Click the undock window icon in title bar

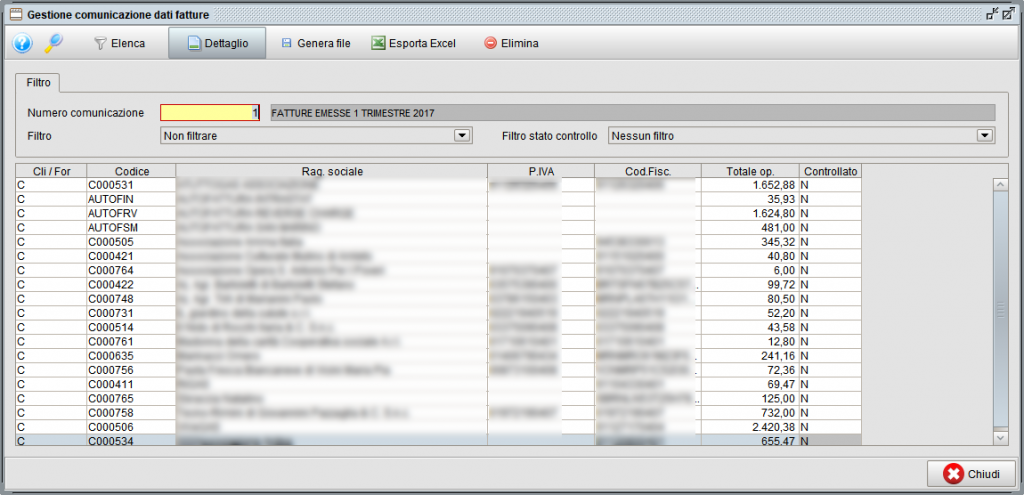(991, 14)
